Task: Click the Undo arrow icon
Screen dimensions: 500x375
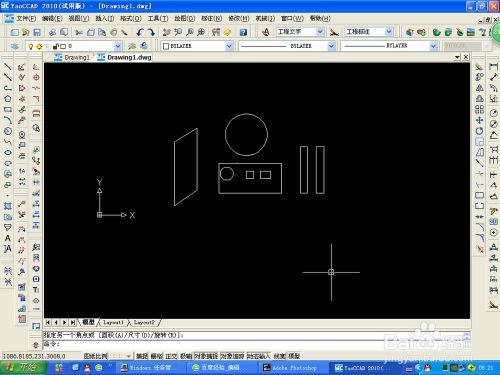Action: tap(140, 32)
